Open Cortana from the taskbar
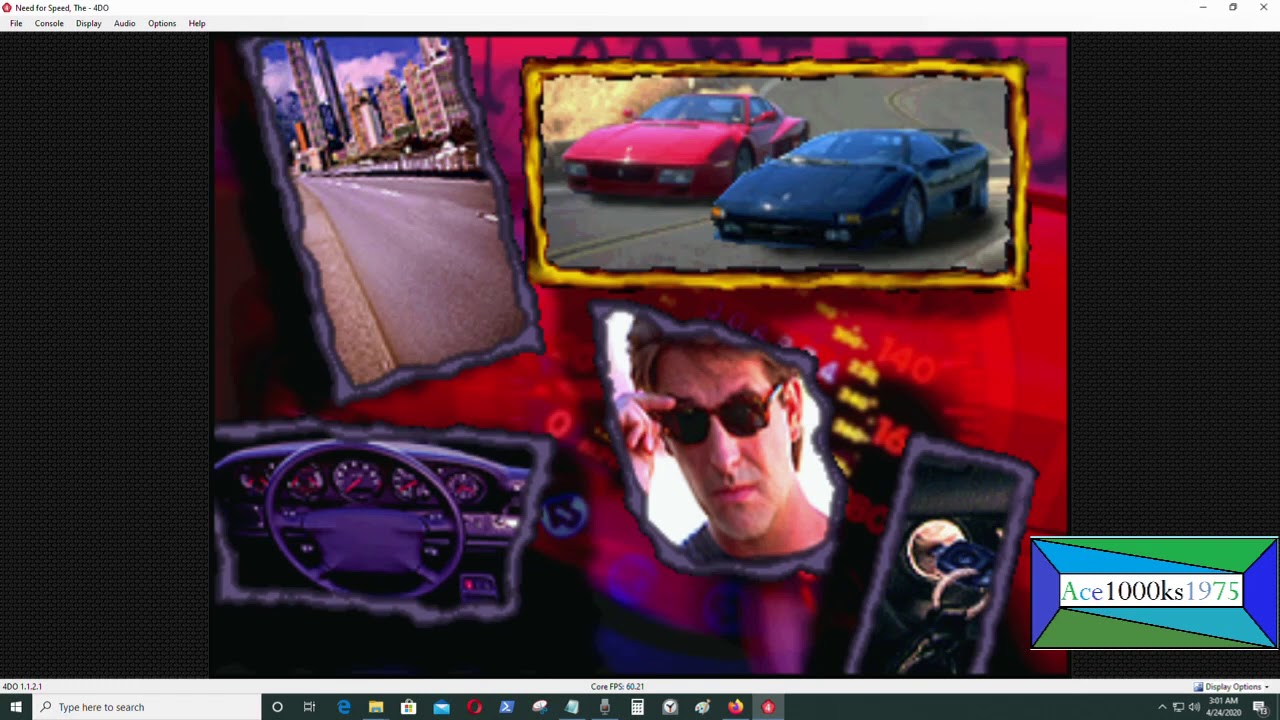The image size is (1280, 720). [277, 707]
